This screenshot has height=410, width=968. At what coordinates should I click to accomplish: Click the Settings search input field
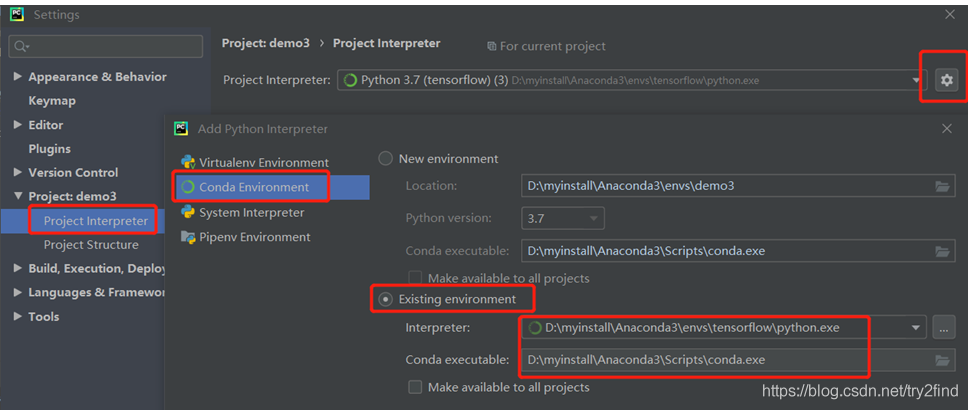(x=106, y=46)
